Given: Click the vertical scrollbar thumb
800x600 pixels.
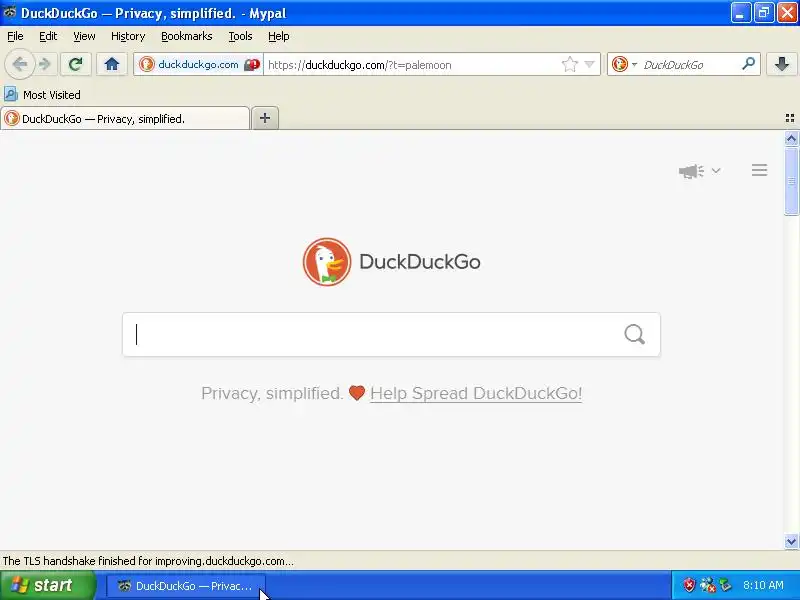Looking at the screenshot, I should pos(791,182).
